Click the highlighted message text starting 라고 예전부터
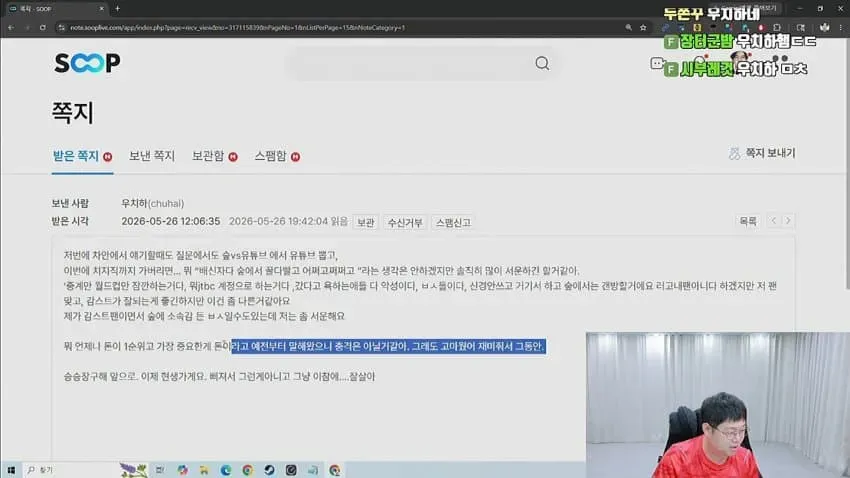The image size is (850, 478). click(388, 346)
